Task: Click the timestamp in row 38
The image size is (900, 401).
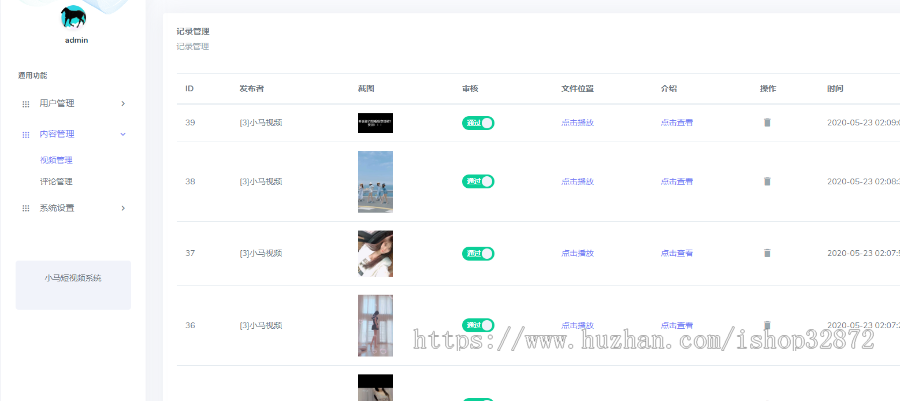Action: pyautogui.click(x=863, y=181)
